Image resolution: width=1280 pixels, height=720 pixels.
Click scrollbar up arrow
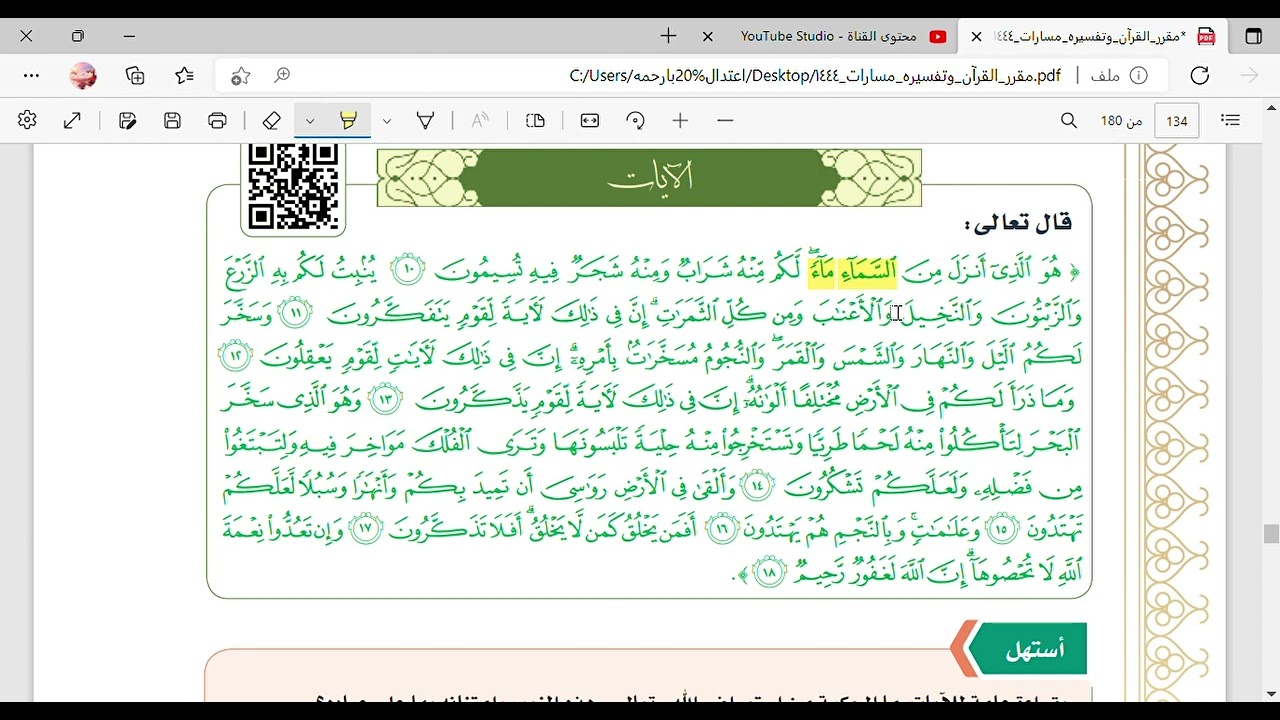click(x=1271, y=106)
